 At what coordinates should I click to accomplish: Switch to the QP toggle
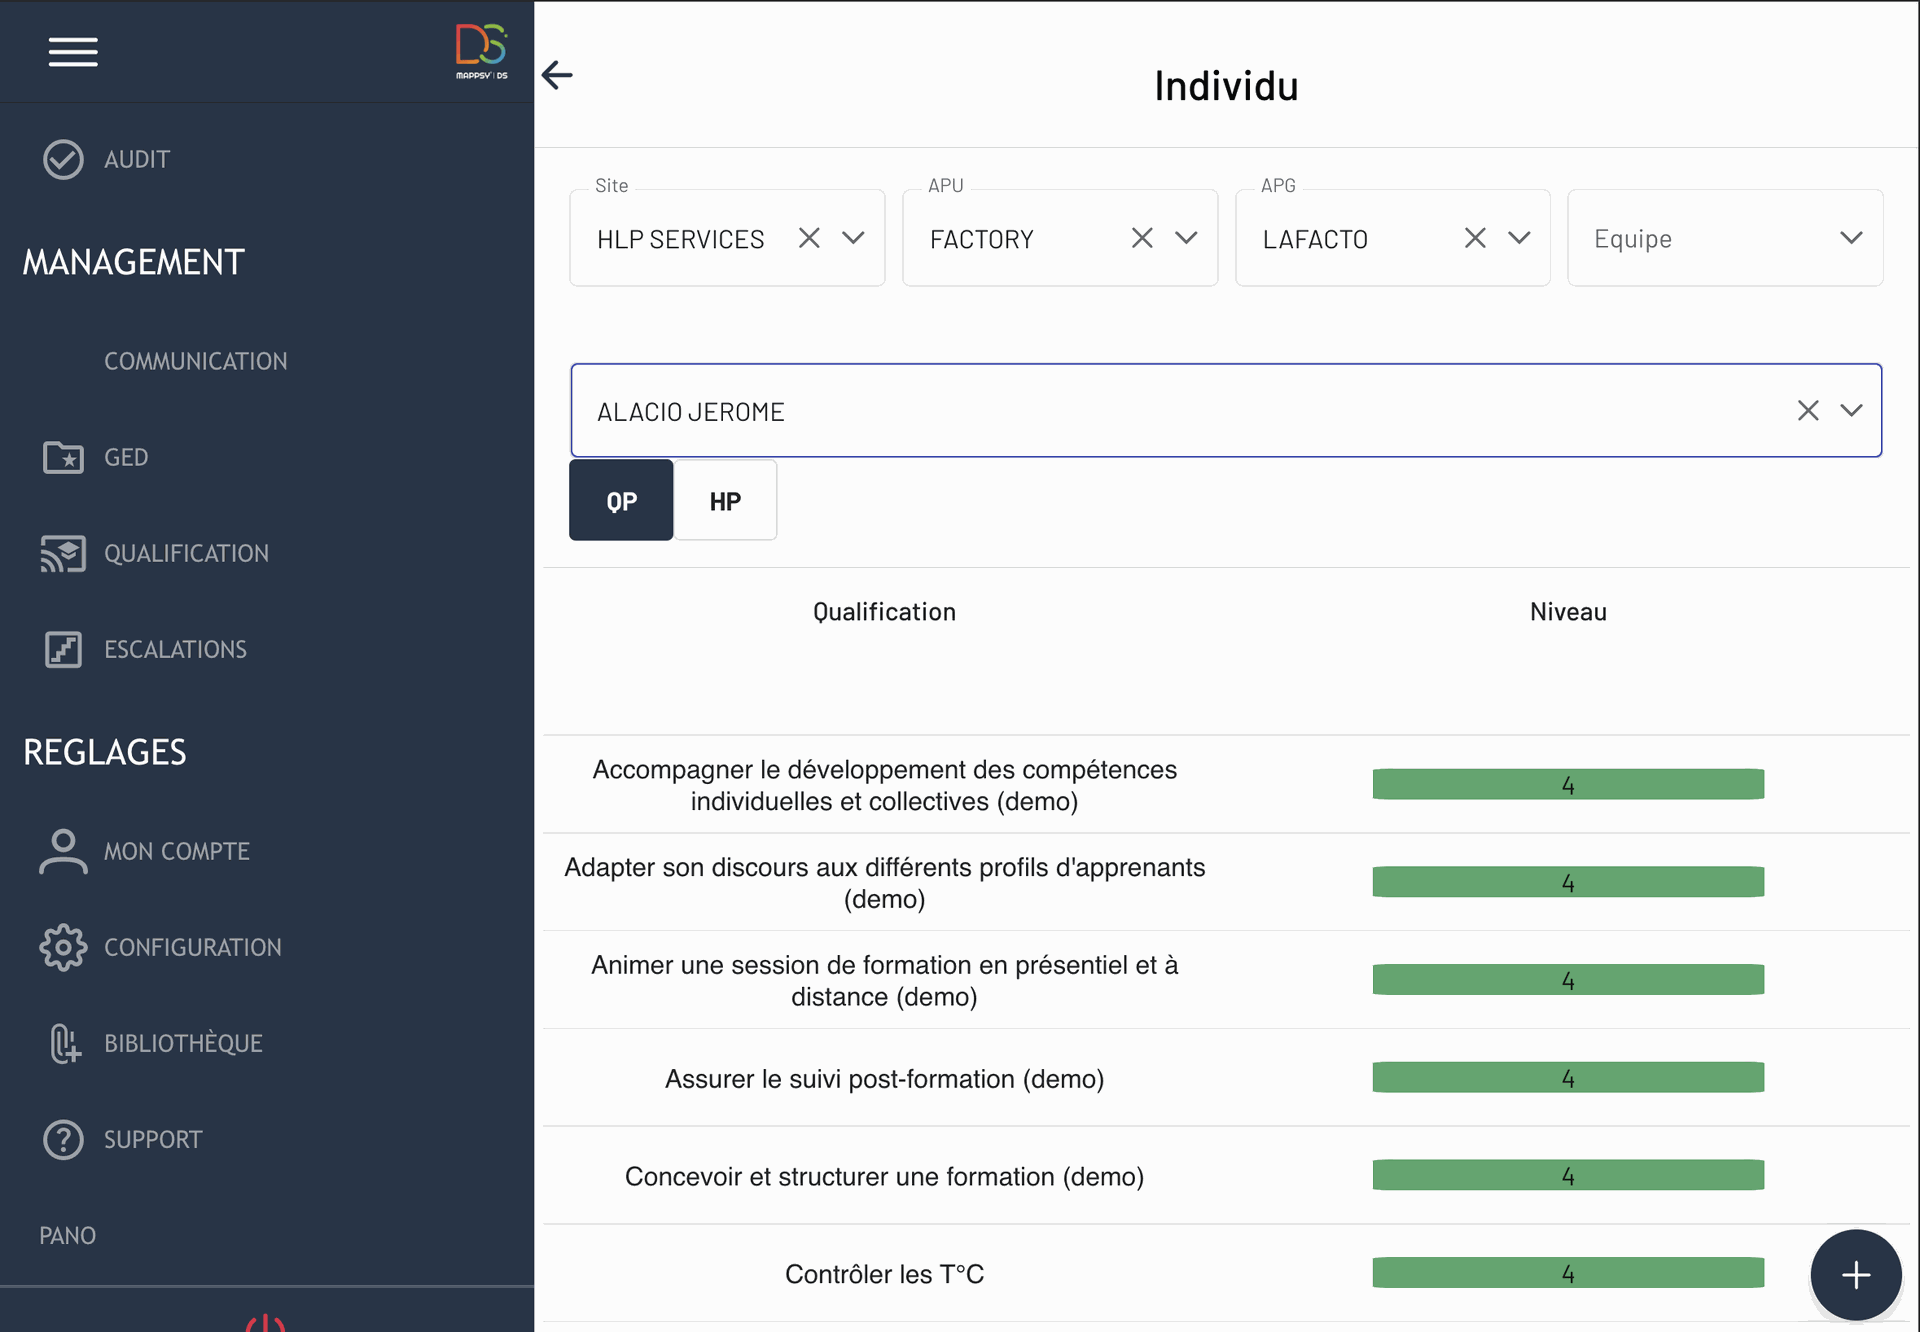pos(621,501)
